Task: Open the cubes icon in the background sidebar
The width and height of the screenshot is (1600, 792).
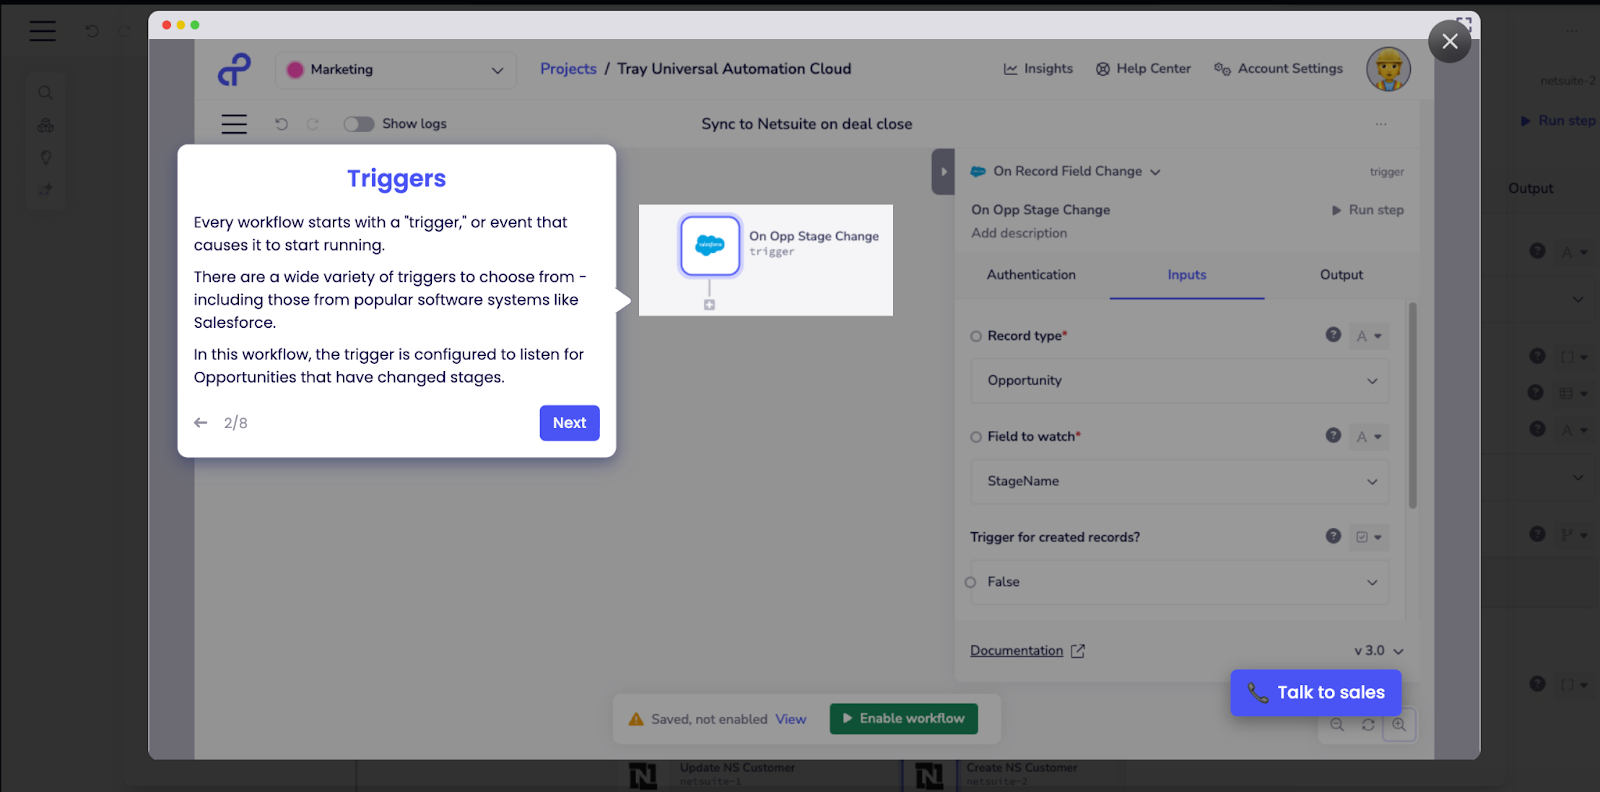Action: tap(45, 125)
